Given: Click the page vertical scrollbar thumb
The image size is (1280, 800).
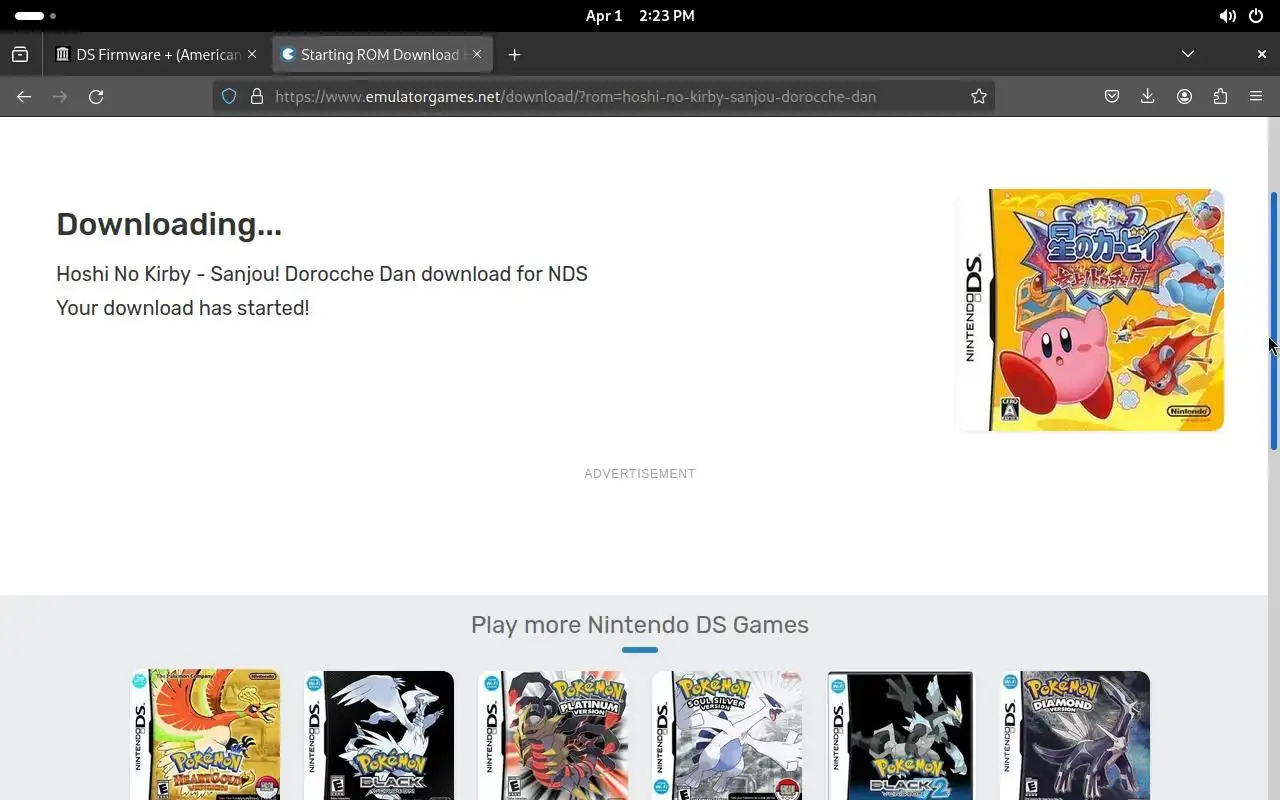Looking at the screenshot, I should pos(1274,320).
